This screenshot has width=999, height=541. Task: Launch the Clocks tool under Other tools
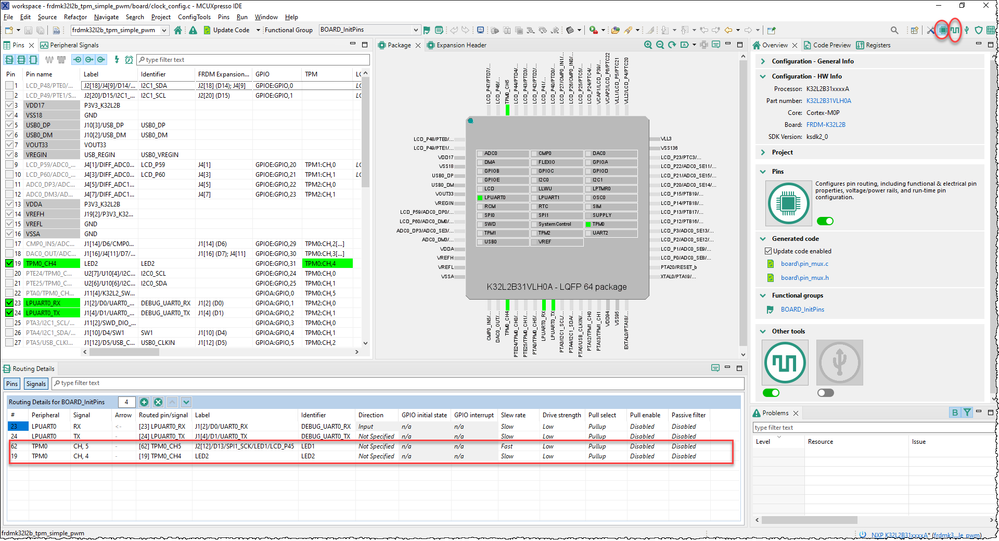coord(785,361)
